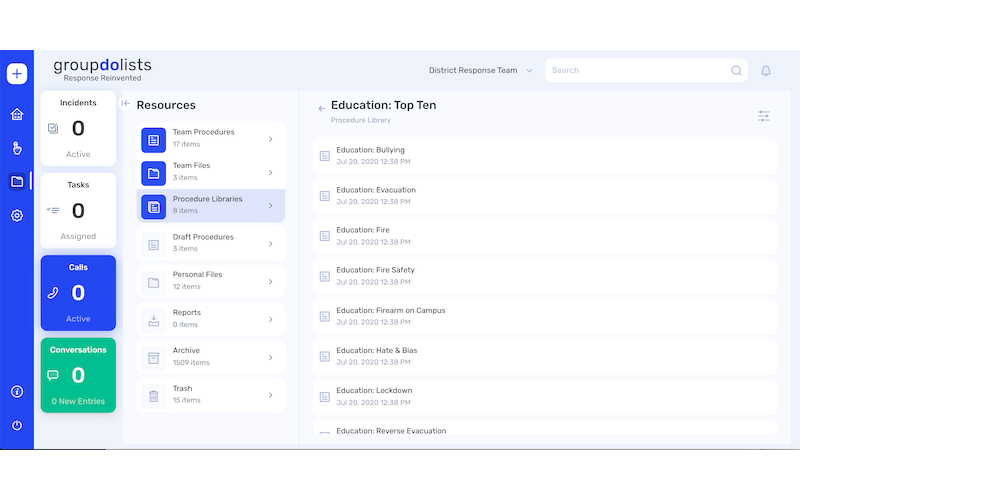
Task: Open the Calls card
Action: (78, 293)
